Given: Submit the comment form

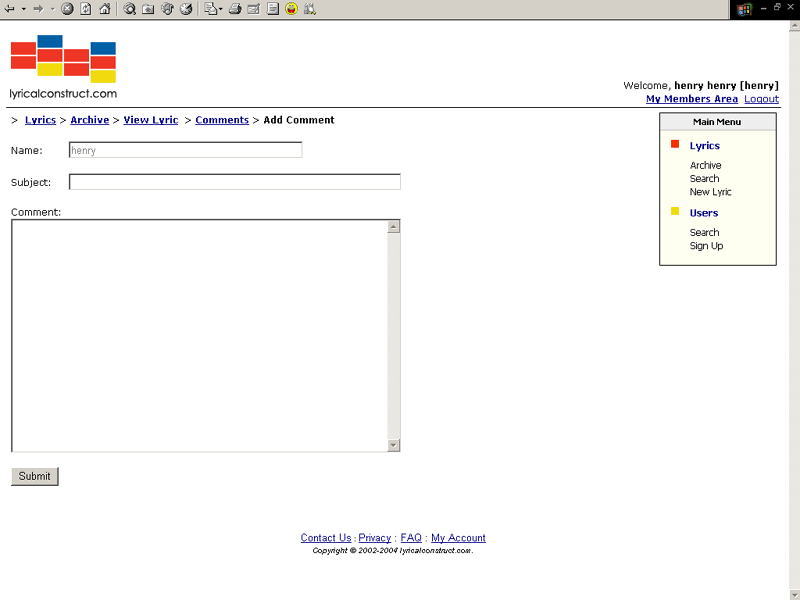Looking at the screenshot, I should tap(35, 476).
